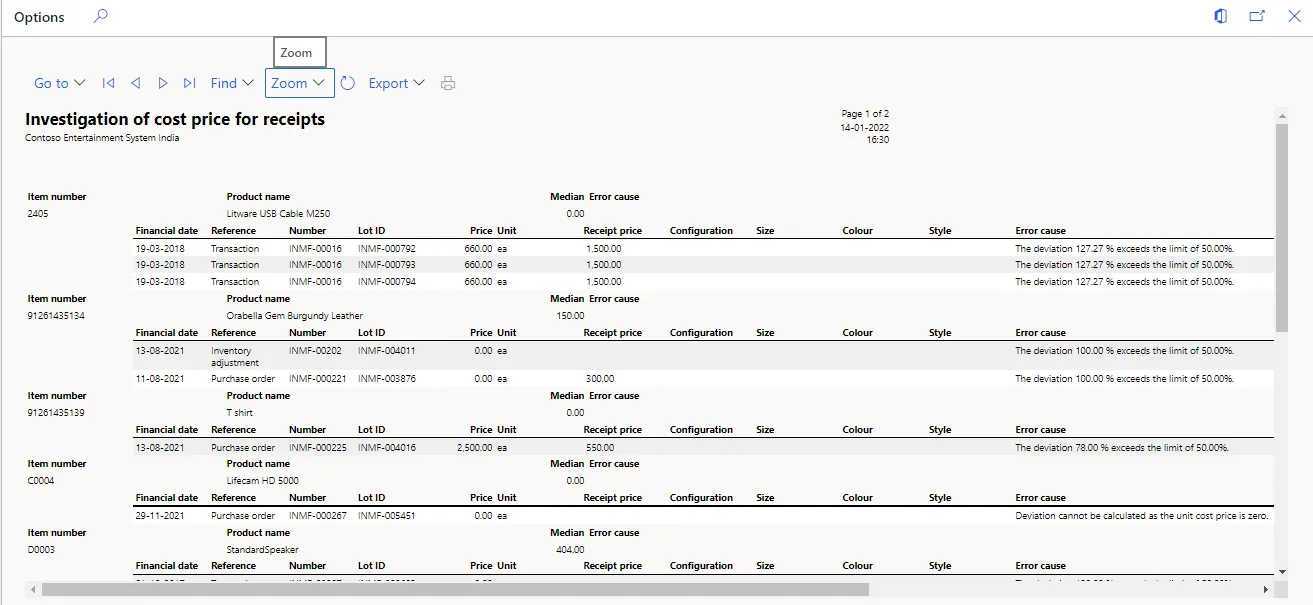
Task: Click Lot ID INMF-005451
Action: point(387,515)
